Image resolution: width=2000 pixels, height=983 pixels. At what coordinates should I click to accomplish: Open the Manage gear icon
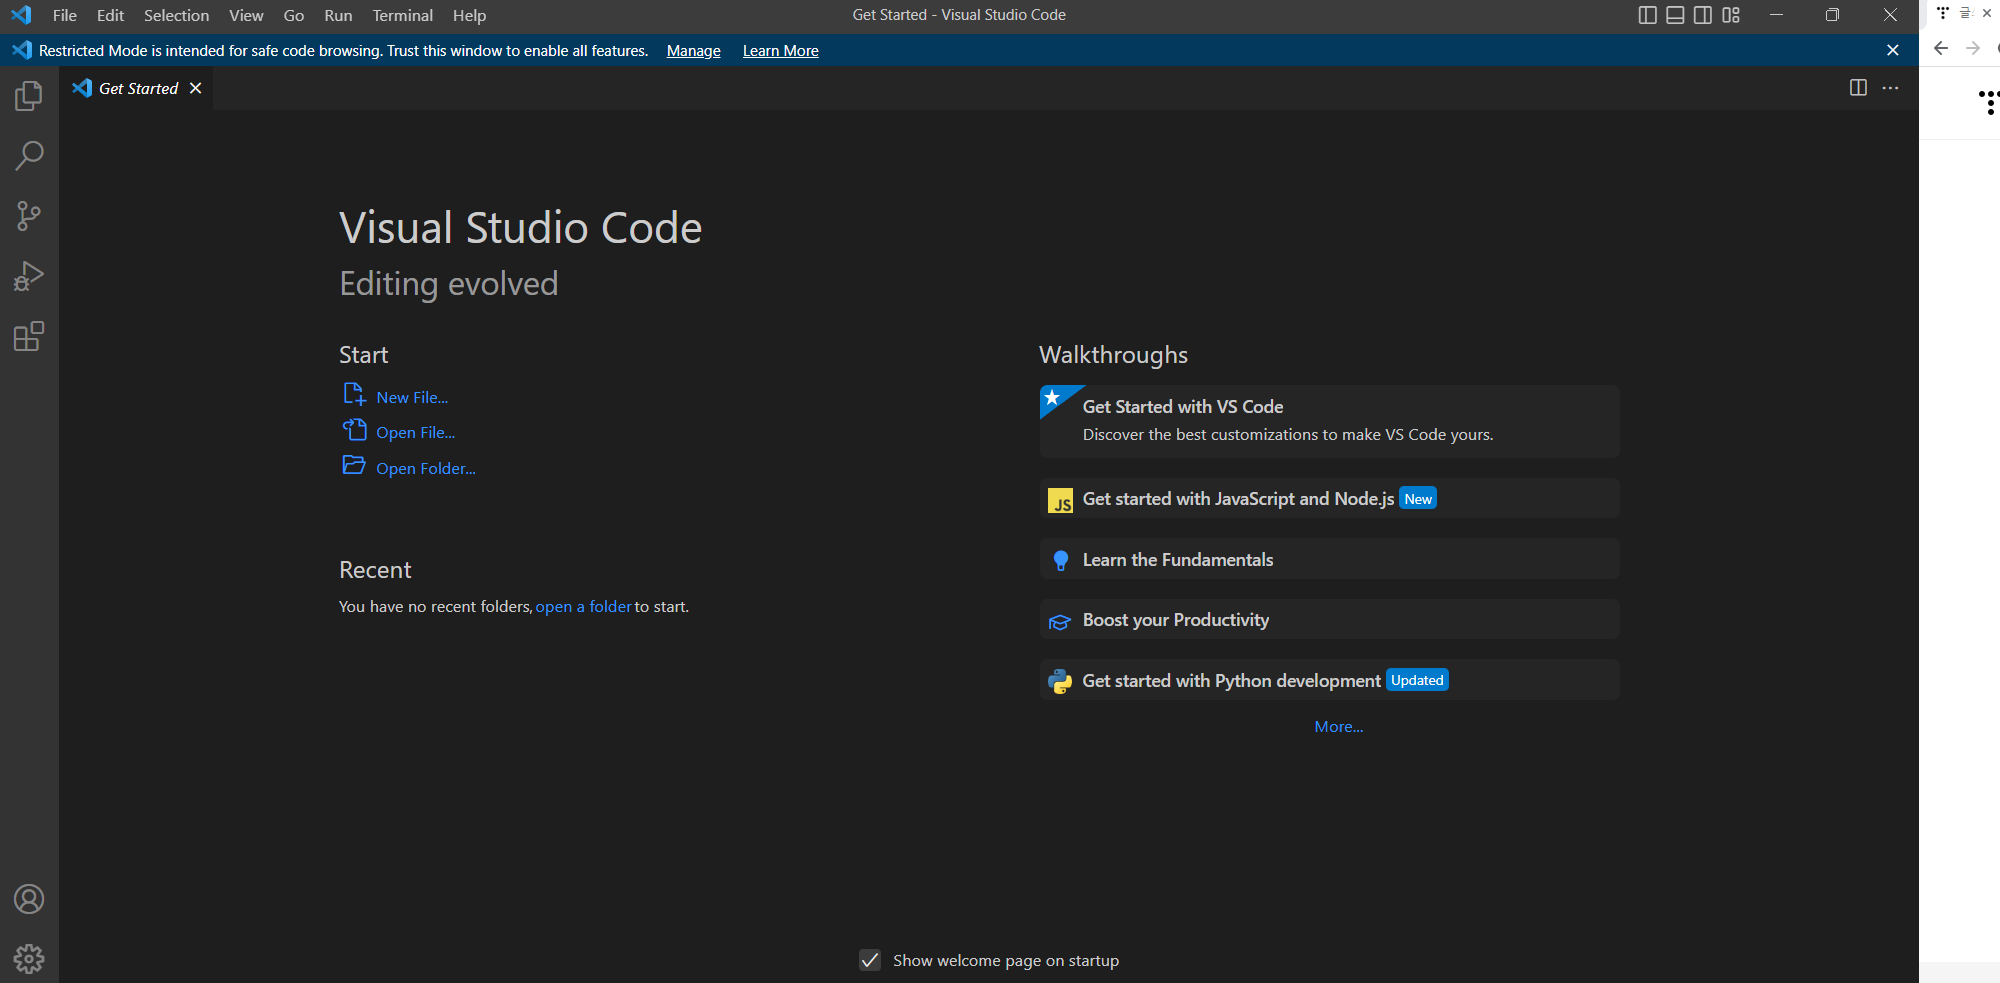tap(29, 959)
